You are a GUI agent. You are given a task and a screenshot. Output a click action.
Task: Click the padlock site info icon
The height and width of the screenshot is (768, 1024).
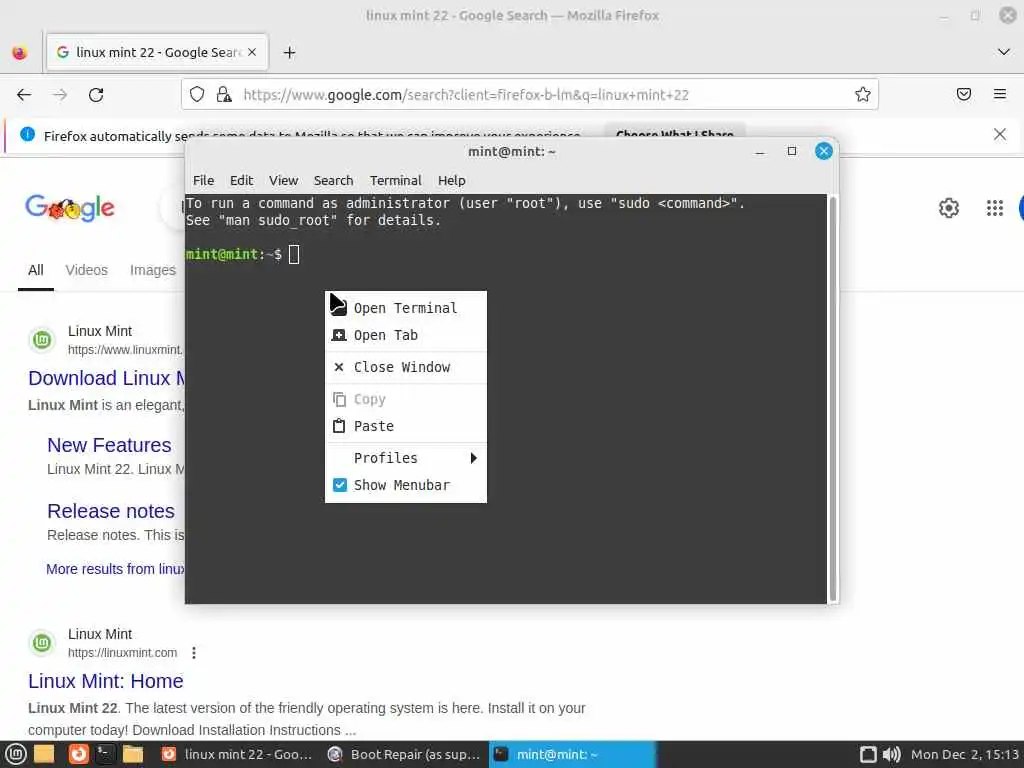pos(224,95)
